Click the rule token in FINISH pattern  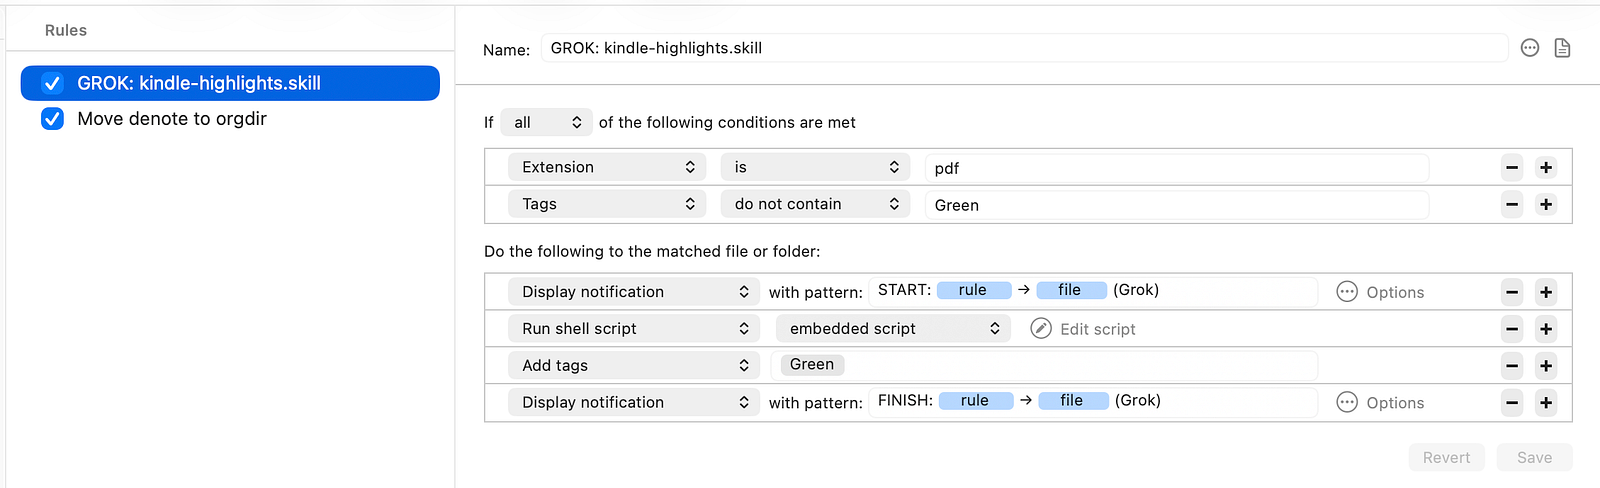975,401
